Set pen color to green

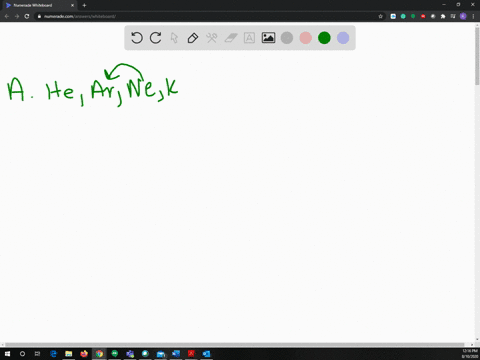click(x=324, y=38)
